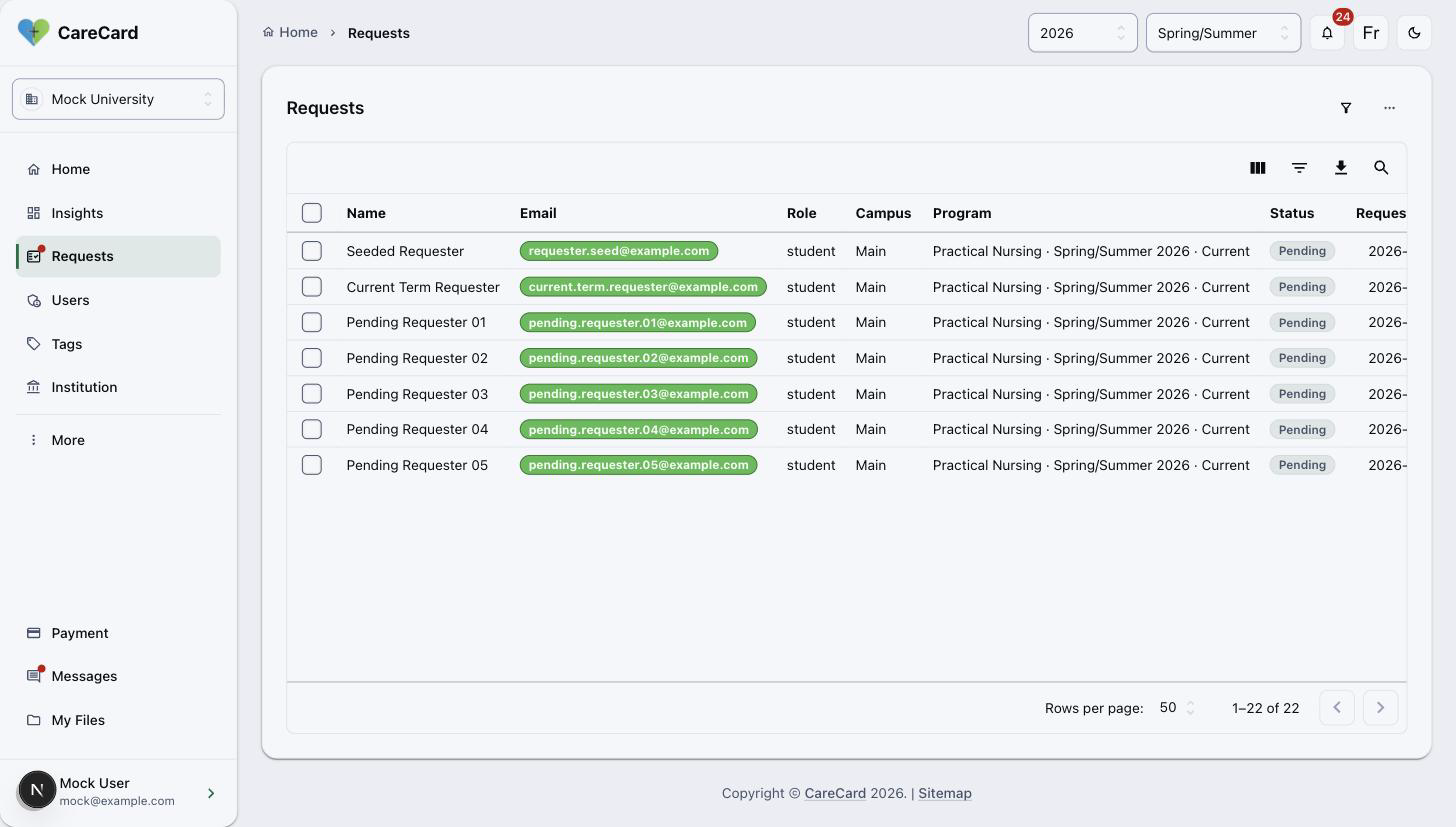Click the CareCard heart logo
This screenshot has width=1456, height=827.
click(x=33, y=32)
